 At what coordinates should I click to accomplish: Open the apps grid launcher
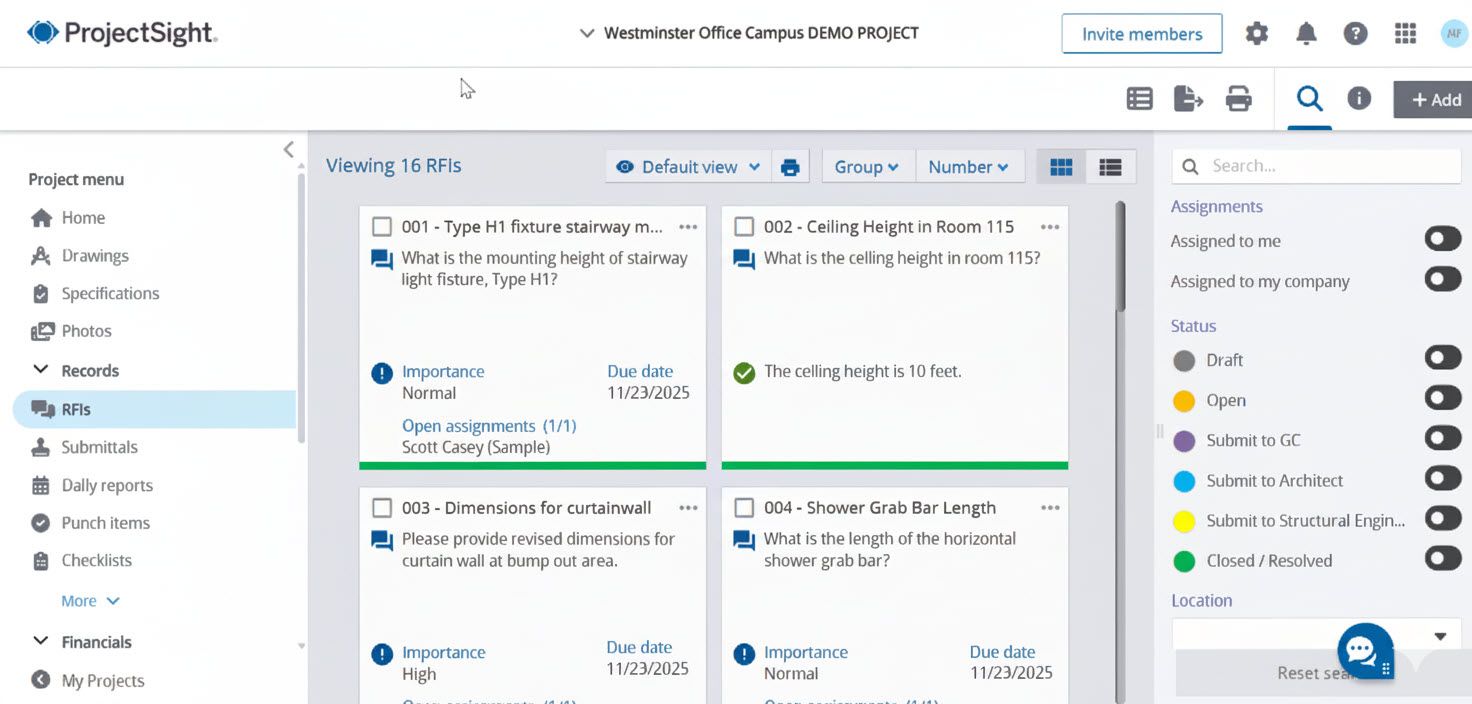pos(1405,34)
